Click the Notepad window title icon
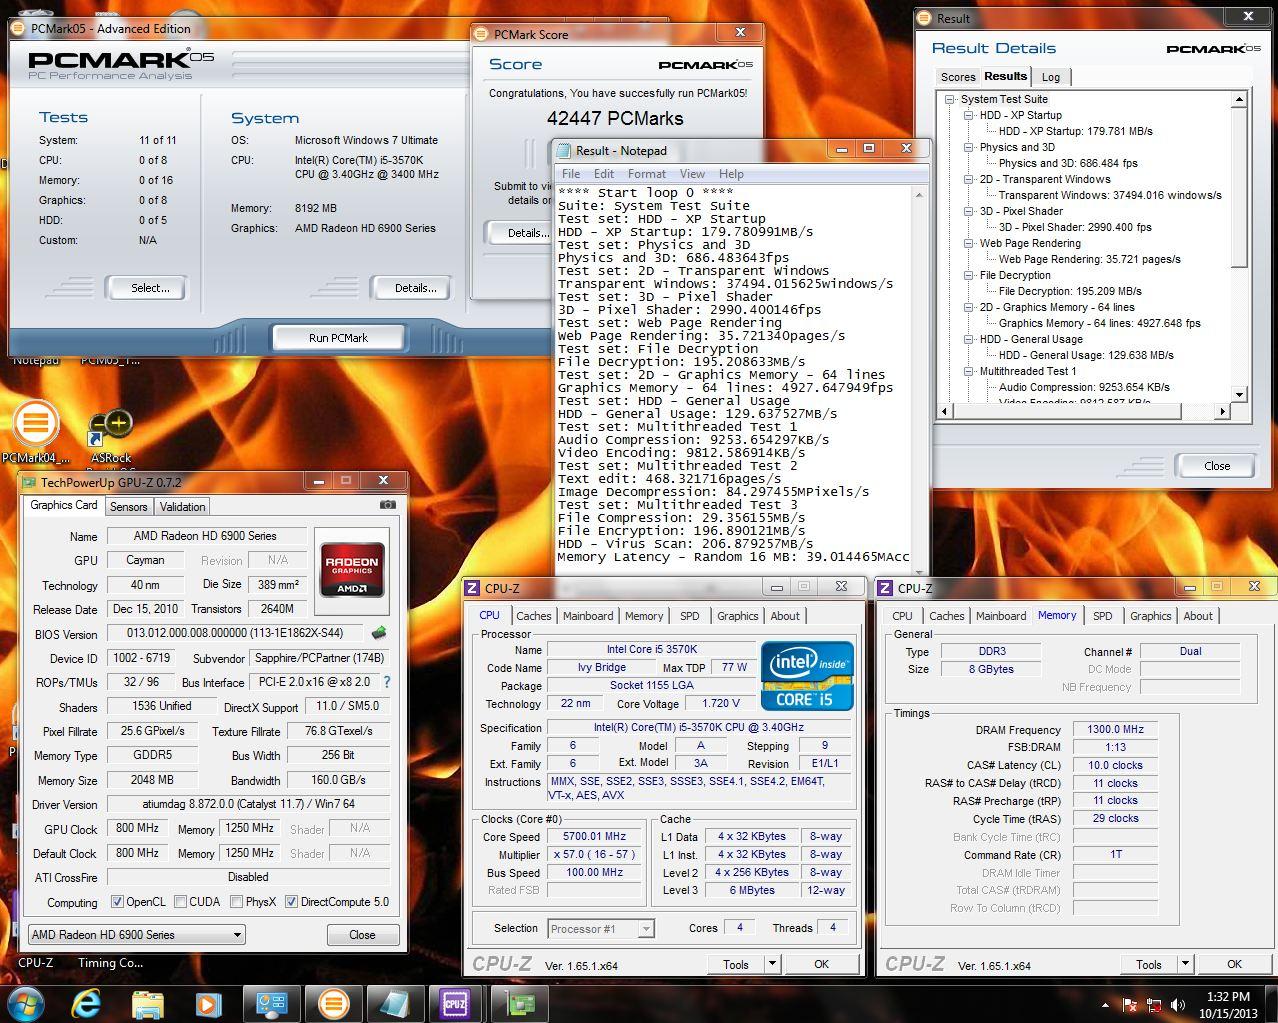Viewport: 1278px width, 1023px height. click(x=565, y=151)
